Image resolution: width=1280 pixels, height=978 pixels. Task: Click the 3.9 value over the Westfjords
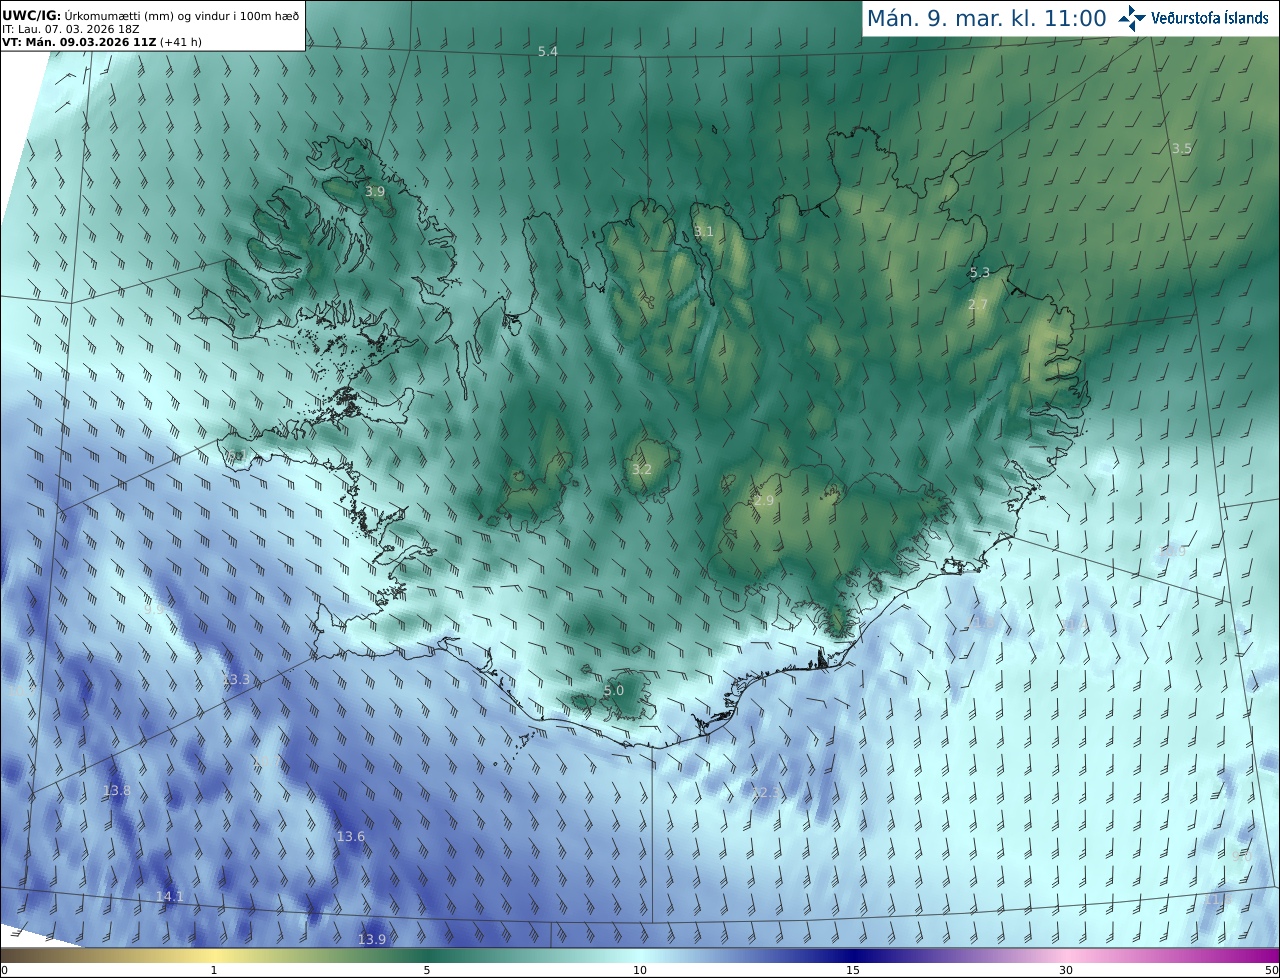(x=375, y=191)
